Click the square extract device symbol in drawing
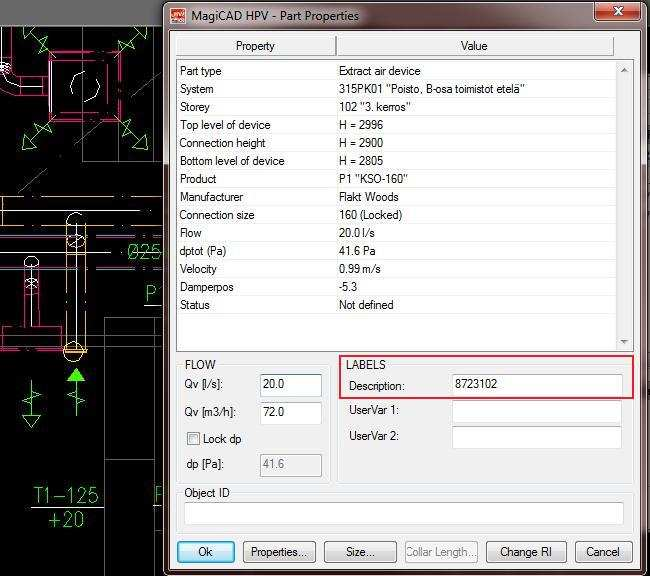Viewport: 650px width, 576px height. (x=85, y=86)
